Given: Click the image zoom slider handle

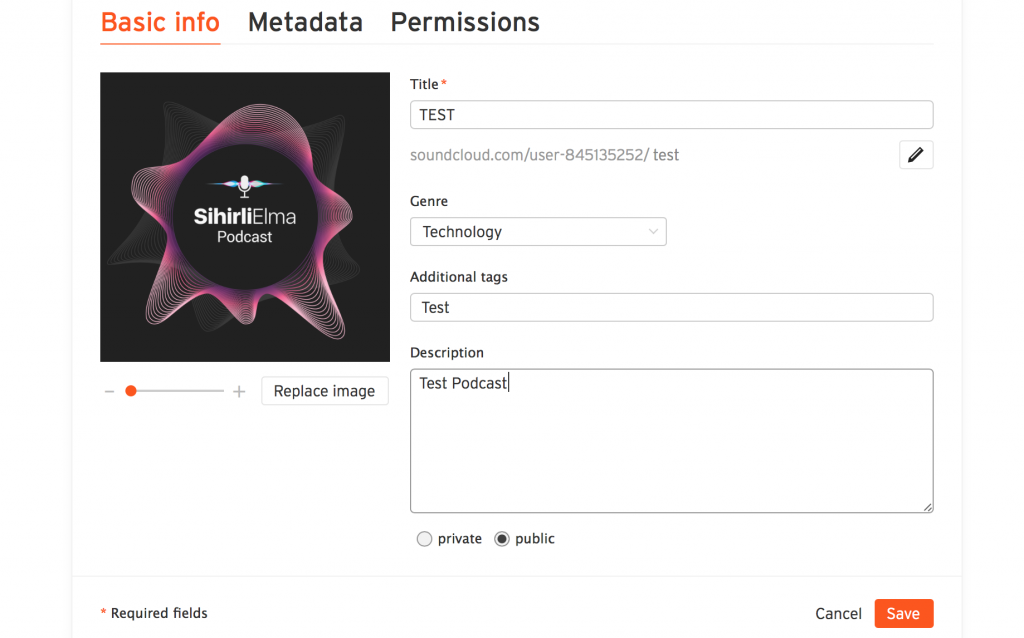Looking at the screenshot, I should (x=131, y=391).
